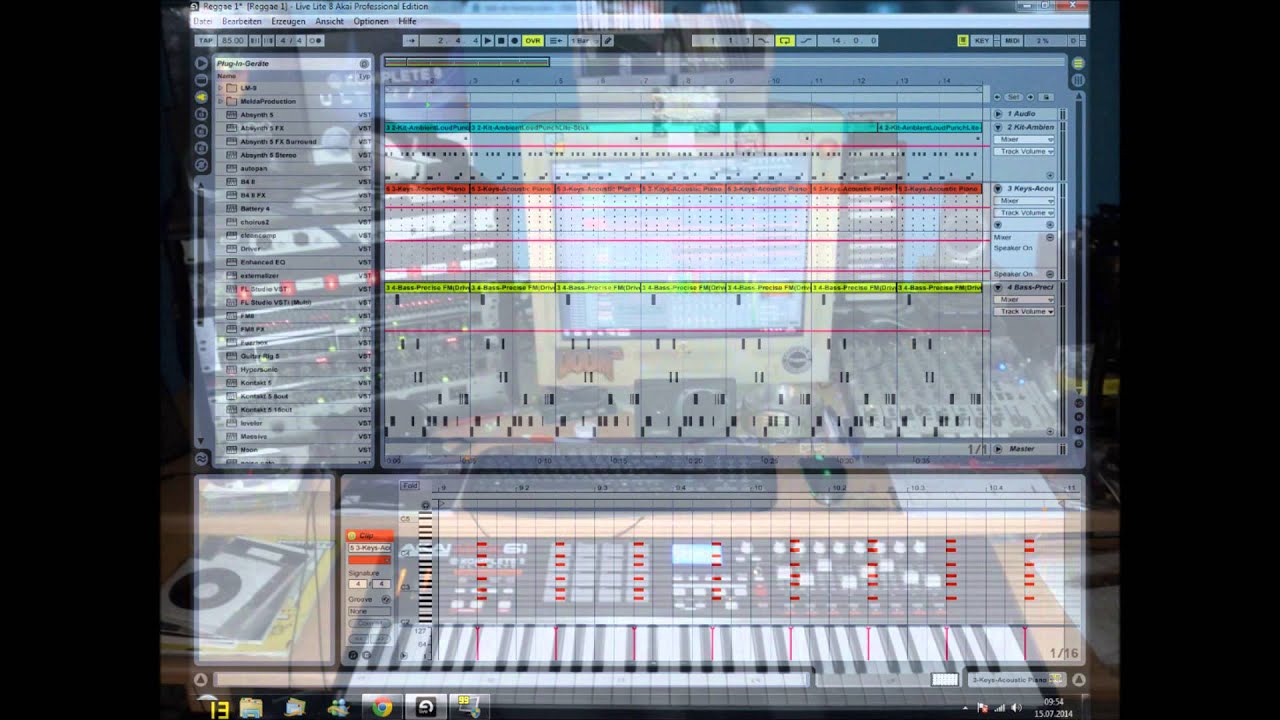Click the Fold button in MIDI editor
The height and width of the screenshot is (720, 1280).
[410, 486]
